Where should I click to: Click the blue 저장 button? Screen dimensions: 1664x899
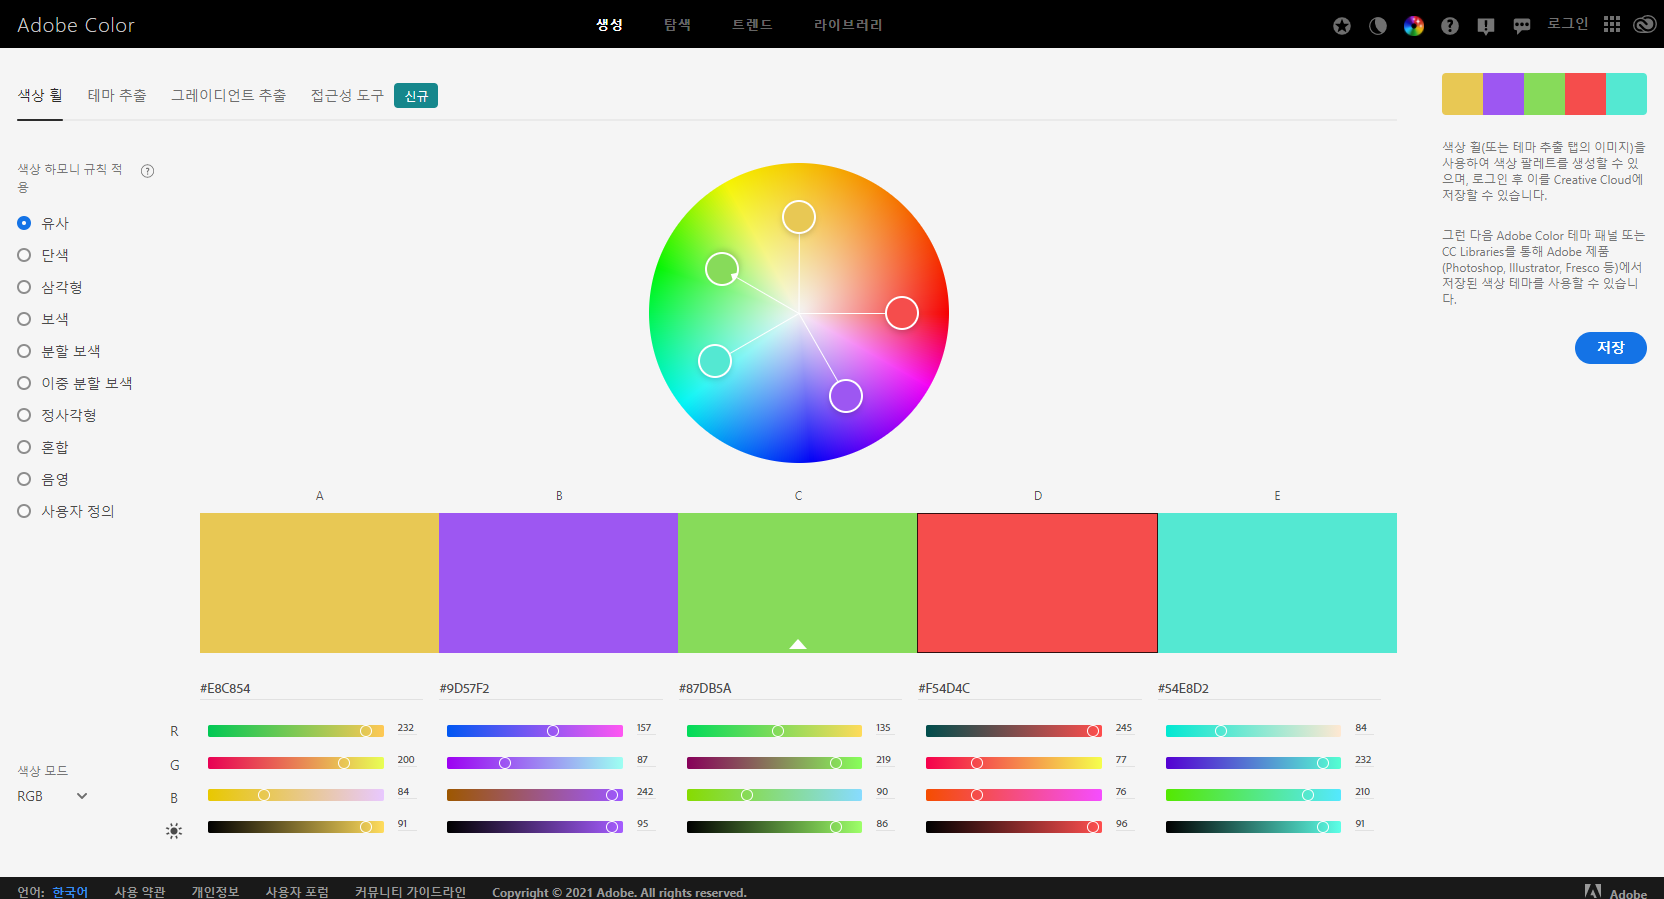[x=1611, y=348]
